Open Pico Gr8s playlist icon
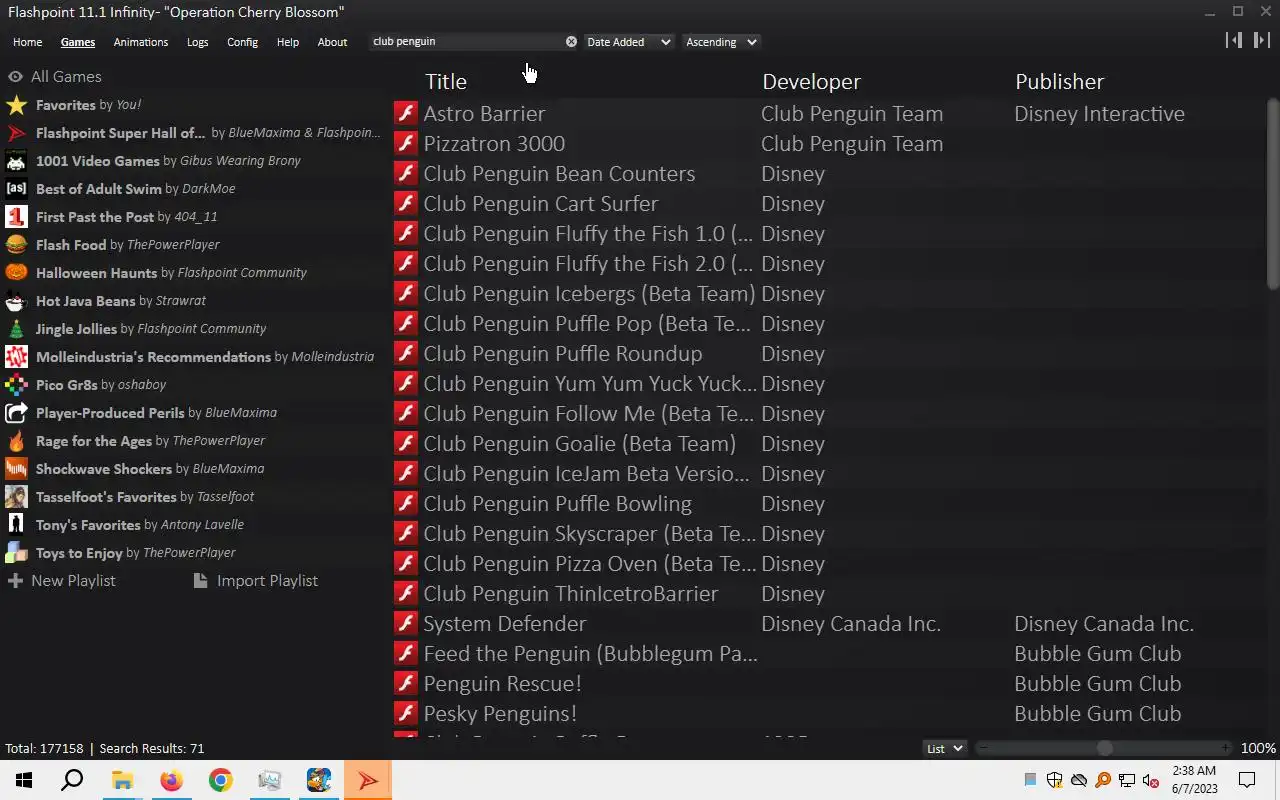1280x800 pixels. [x=16, y=385]
